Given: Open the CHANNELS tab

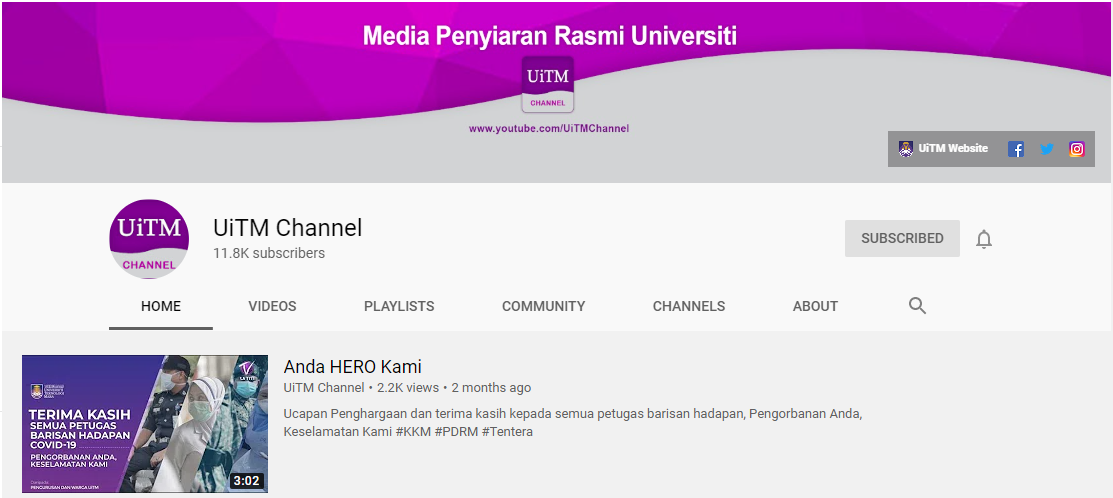Looking at the screenshot, I should coord(689,306).
